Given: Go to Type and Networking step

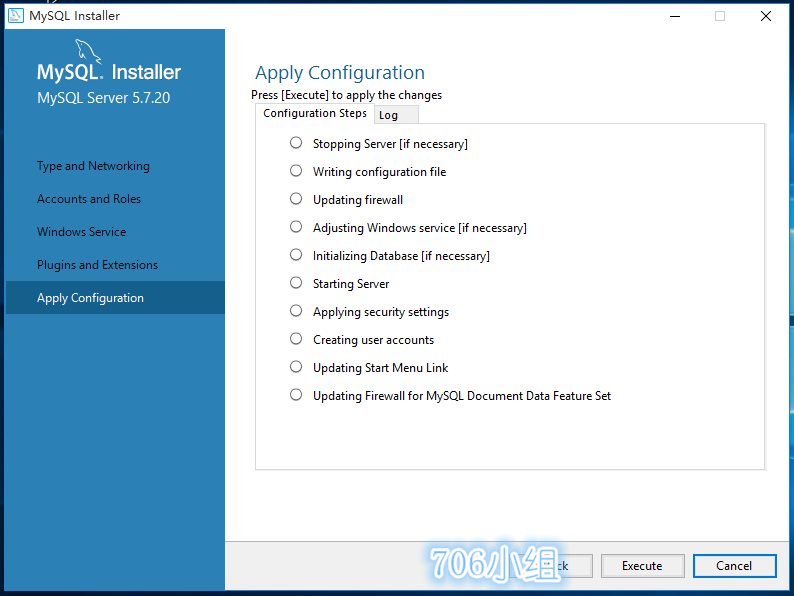Looking at the screenshot, I should [93, 166].
